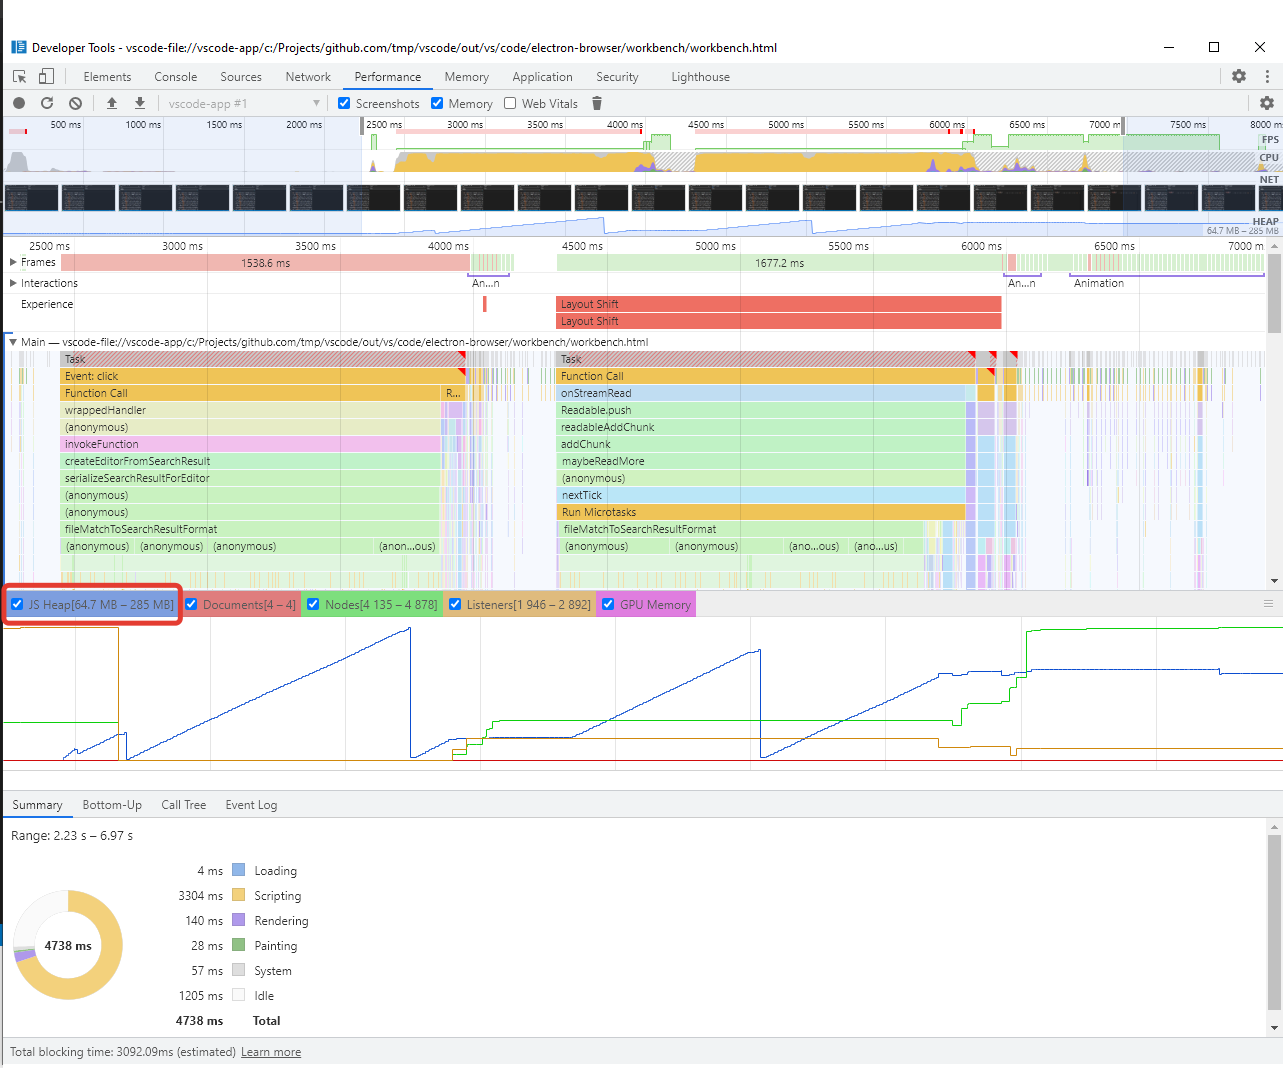1283x1068 pixels.
Task: Click the collect garbage trash icon
Action: coord(597,103)
